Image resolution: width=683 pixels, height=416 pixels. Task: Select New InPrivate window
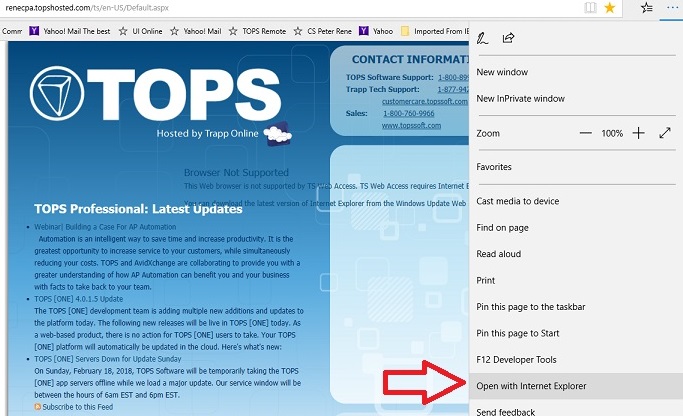point(576,98)
